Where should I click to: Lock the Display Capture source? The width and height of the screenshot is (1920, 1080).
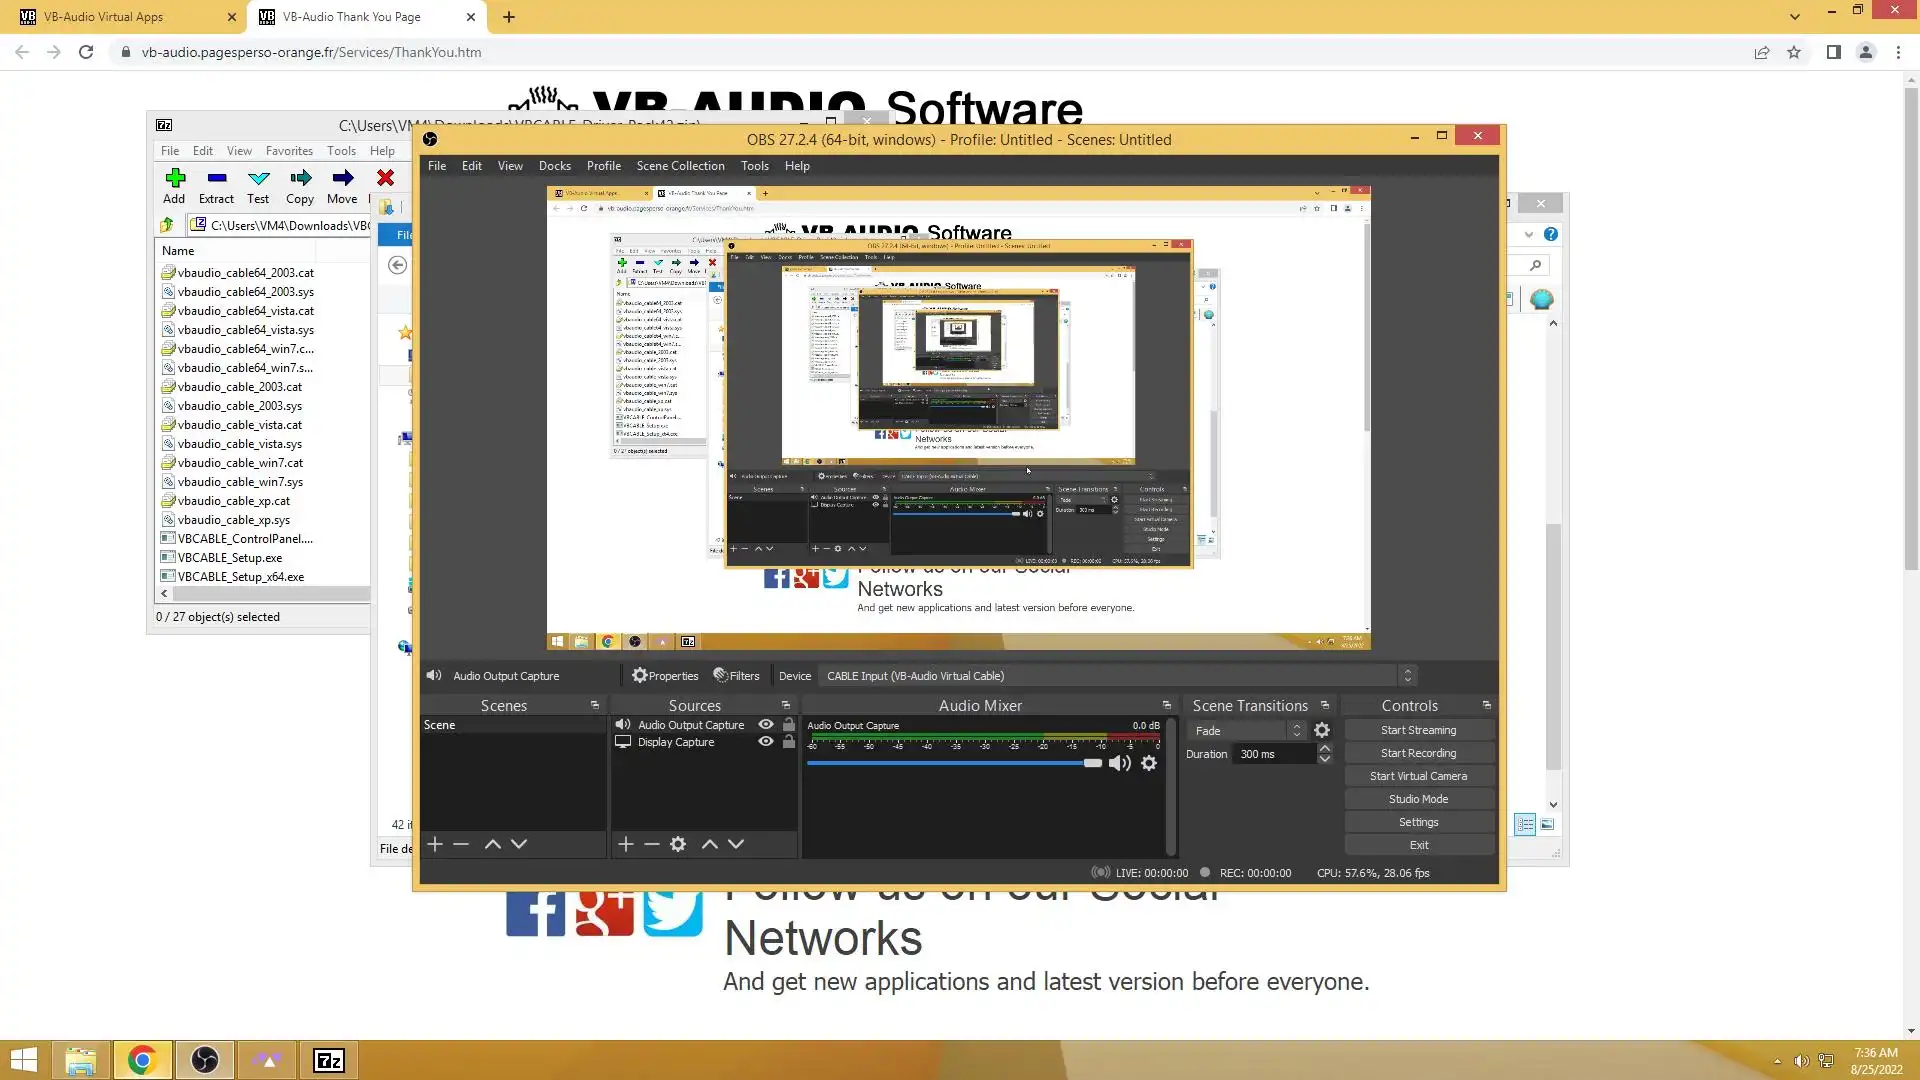click(x=789, y=742)
